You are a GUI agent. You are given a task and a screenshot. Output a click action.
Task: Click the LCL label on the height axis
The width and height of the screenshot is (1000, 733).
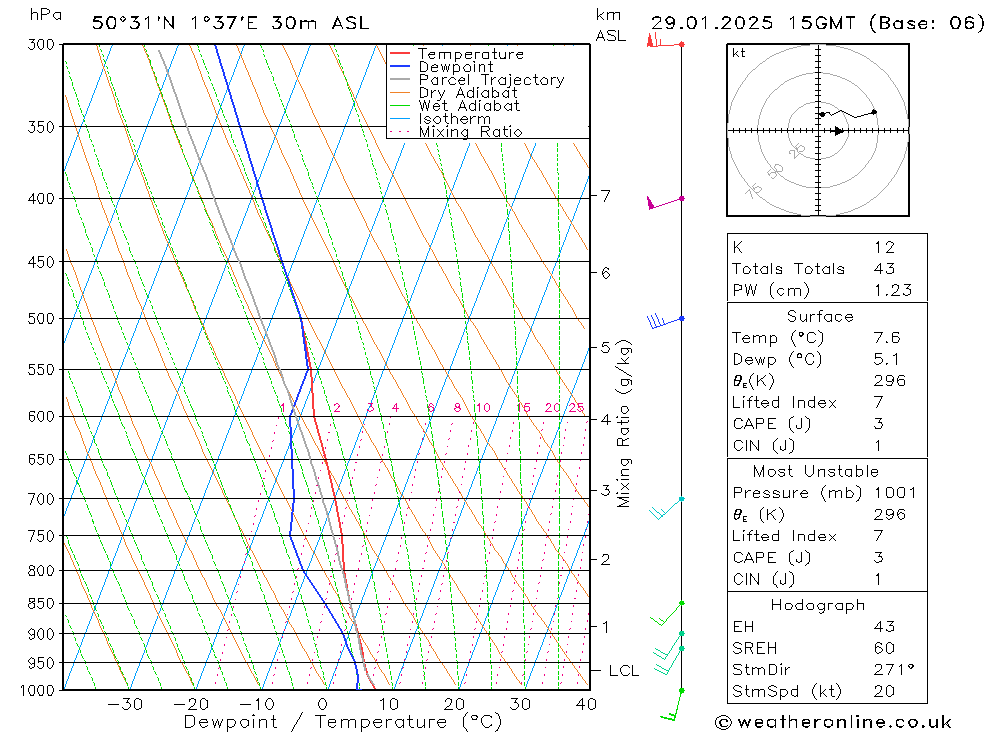click(623, 670)
